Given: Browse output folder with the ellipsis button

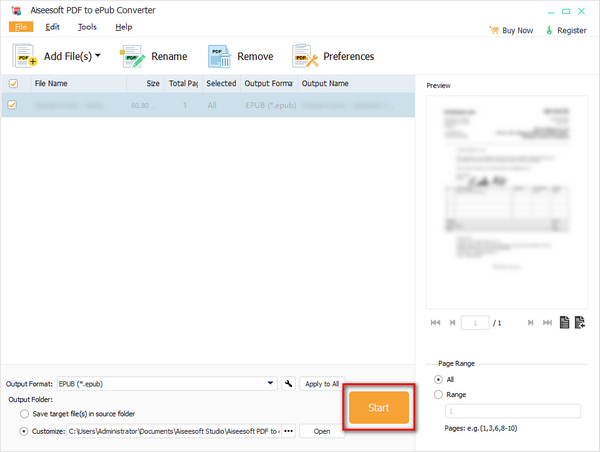Looking at the screenshot, I should [289, 431].
